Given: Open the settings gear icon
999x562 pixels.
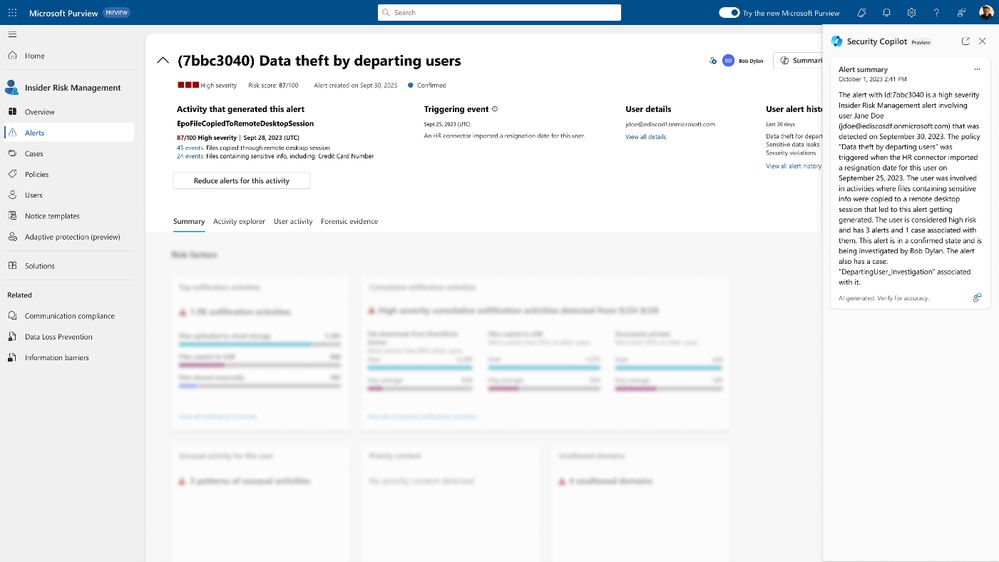Looking at the screenshot, I should [x=911, y=13].
